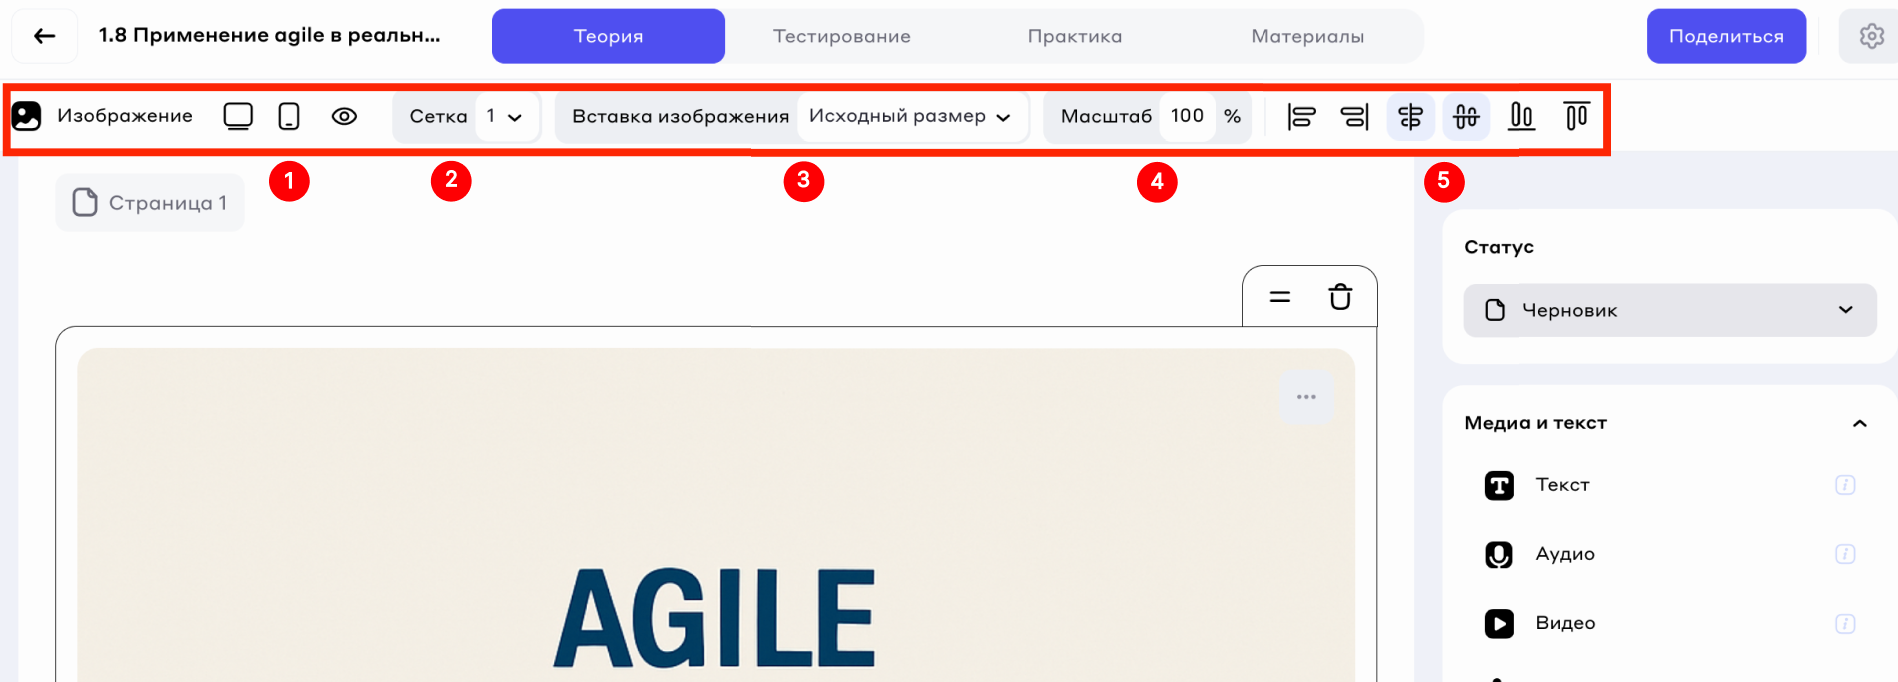Open the Практика tab
The width and height of the screenshot is (1898, 682).
tap(1075, 36)
